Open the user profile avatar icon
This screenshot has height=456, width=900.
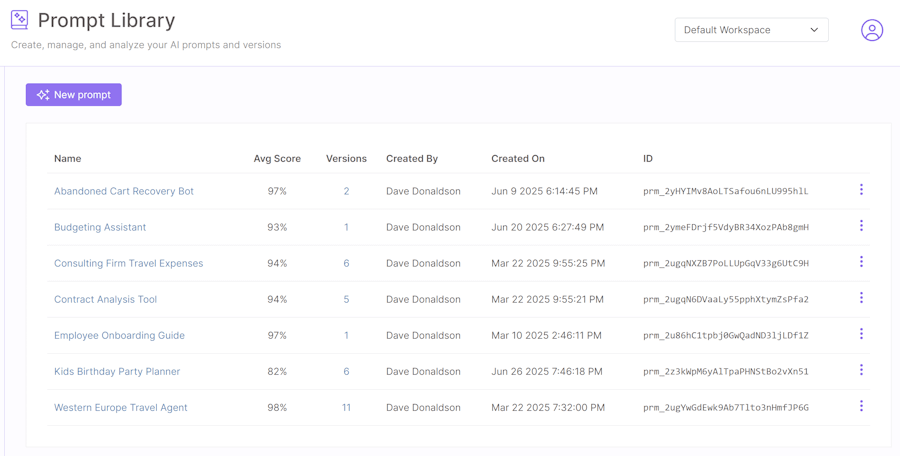tap(872, 30)
